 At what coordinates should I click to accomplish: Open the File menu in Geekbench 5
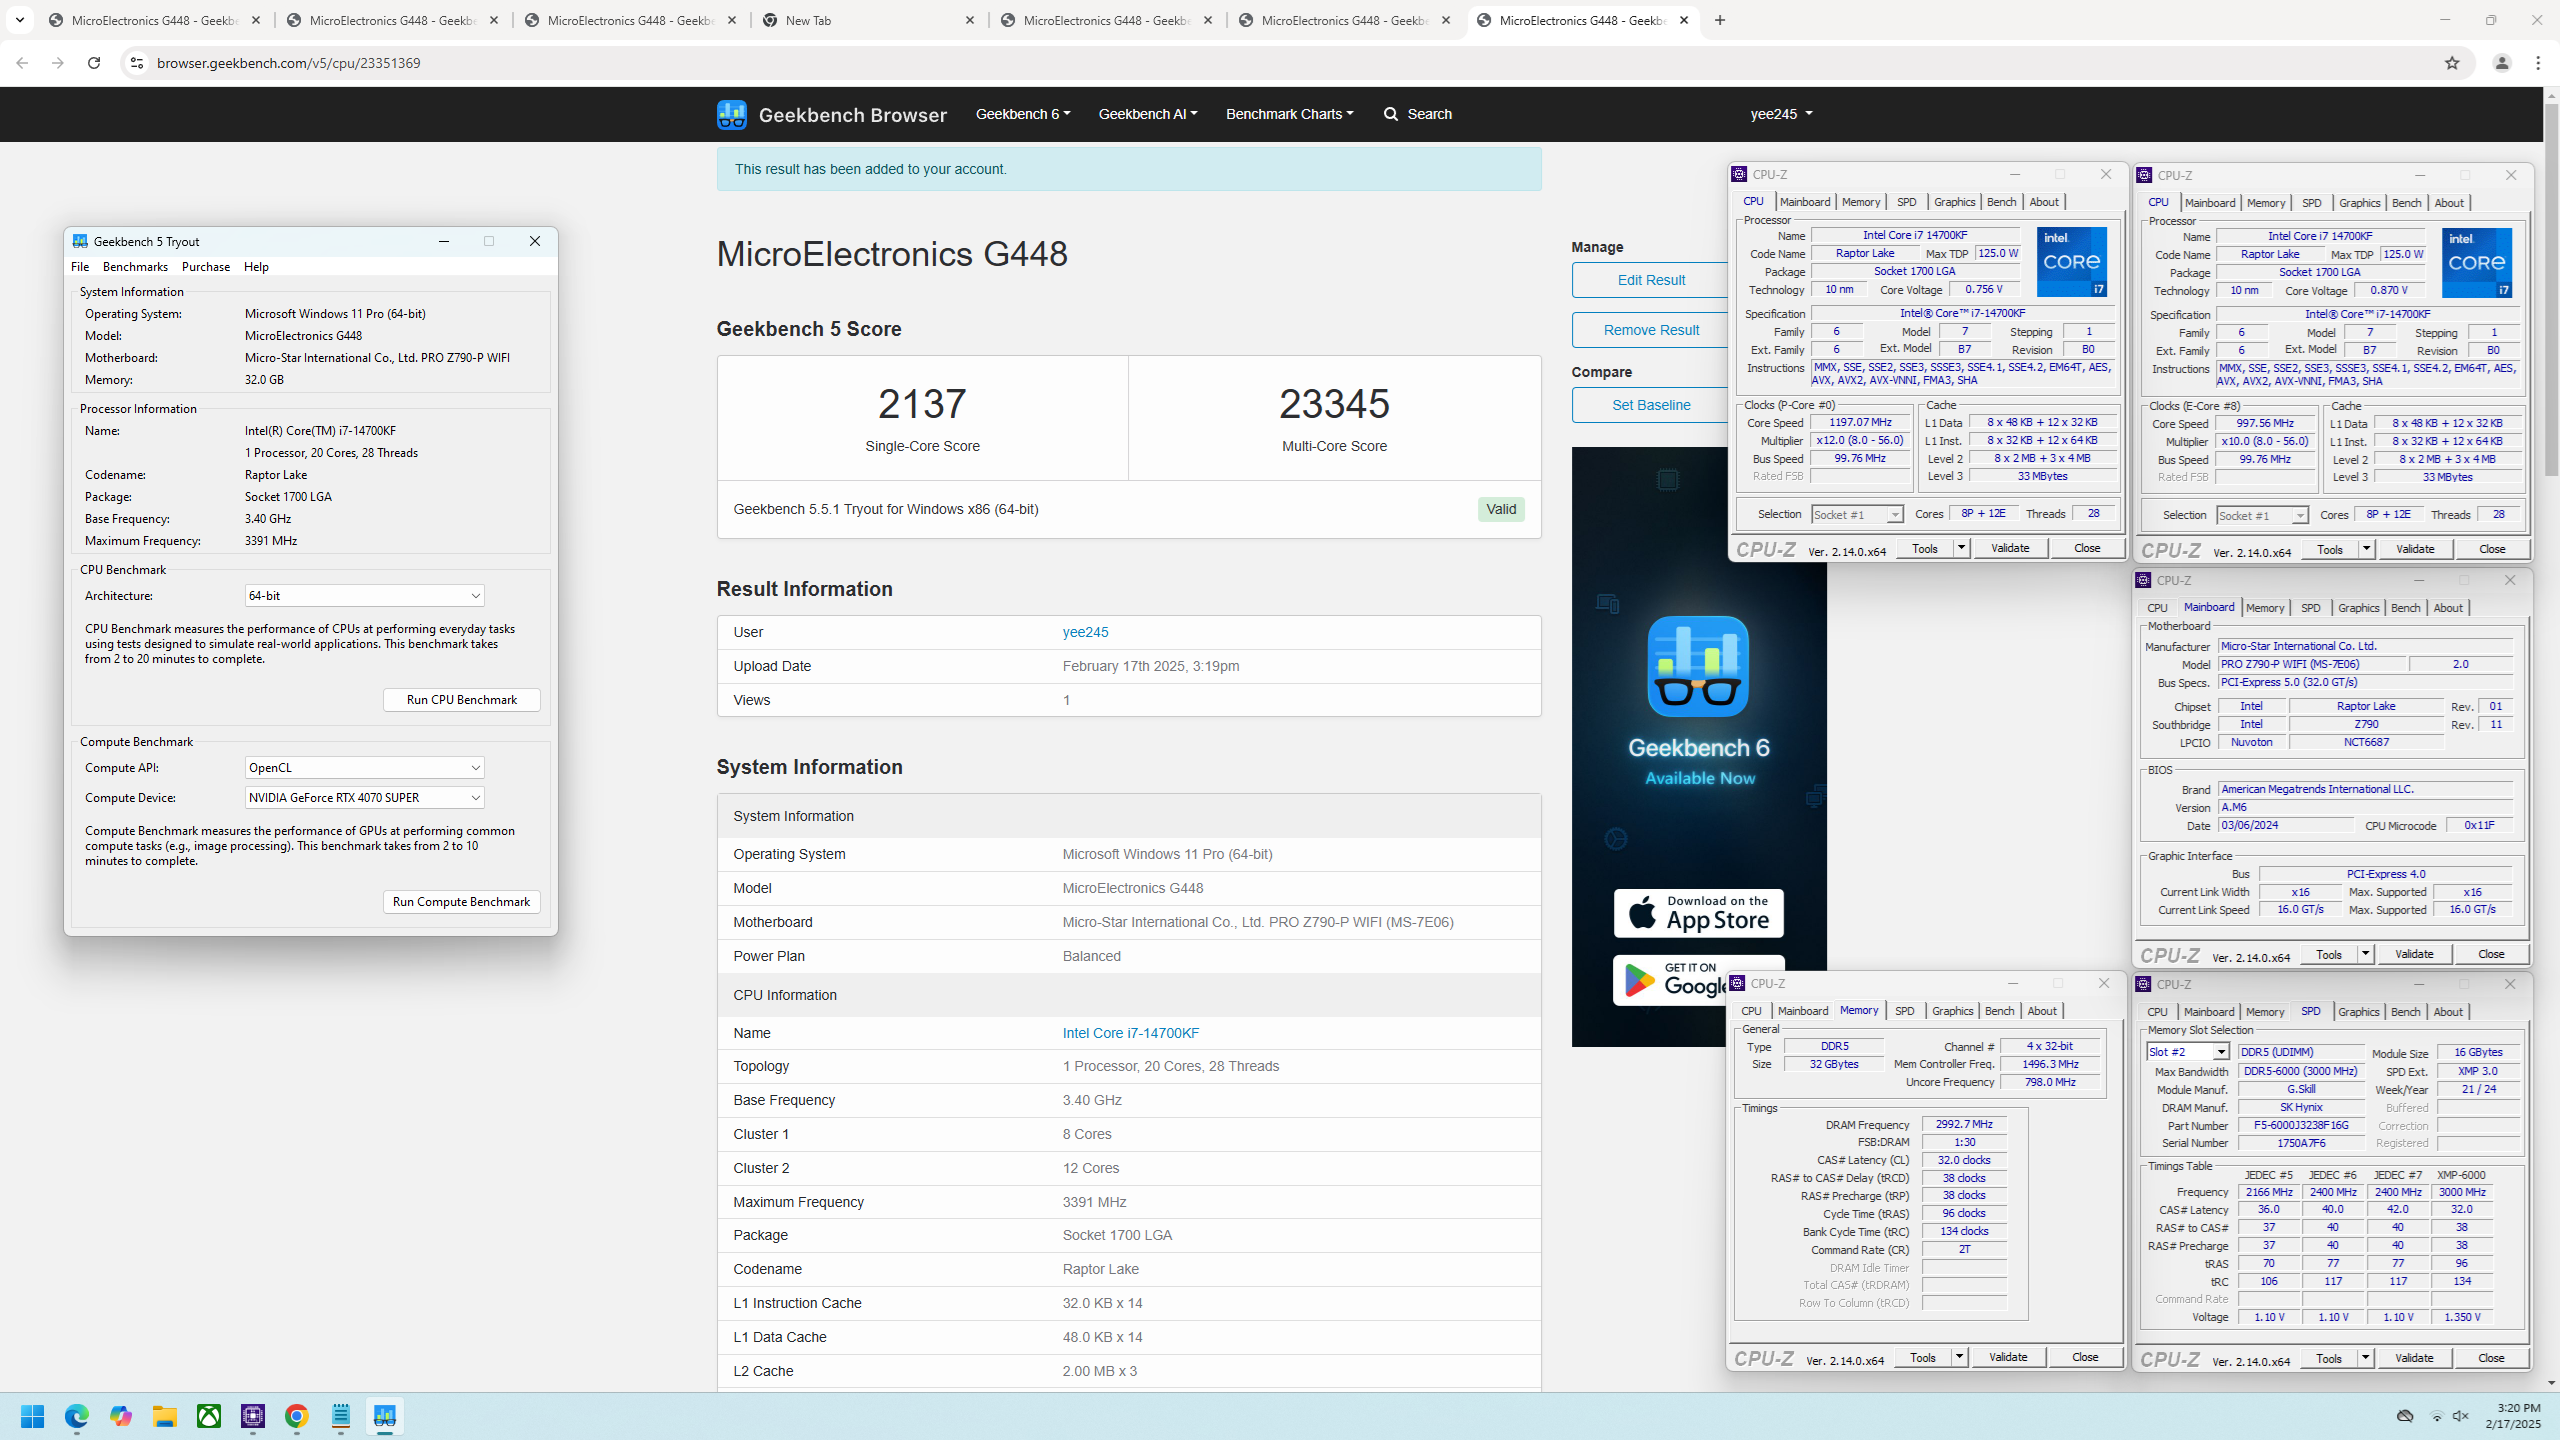click(x=80, y=267)
